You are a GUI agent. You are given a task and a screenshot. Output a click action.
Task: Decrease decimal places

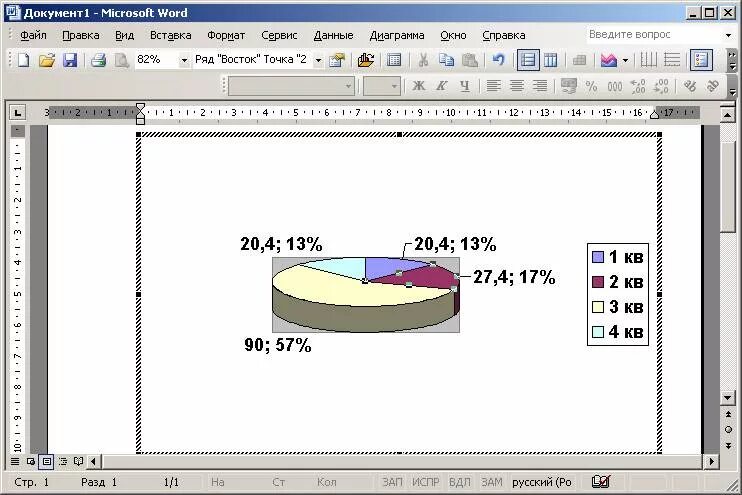(x=661, y=86)
